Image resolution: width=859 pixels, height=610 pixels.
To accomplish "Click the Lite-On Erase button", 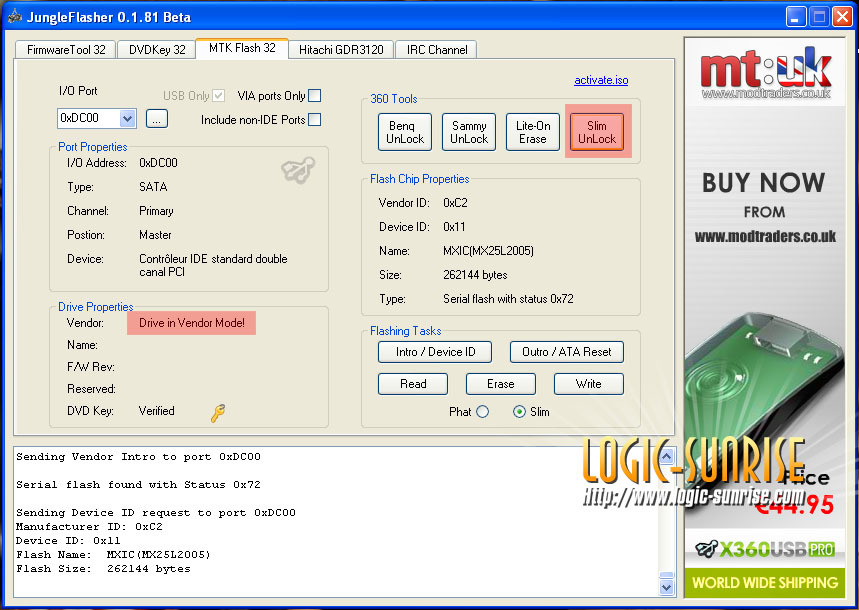I will point(533,132).
